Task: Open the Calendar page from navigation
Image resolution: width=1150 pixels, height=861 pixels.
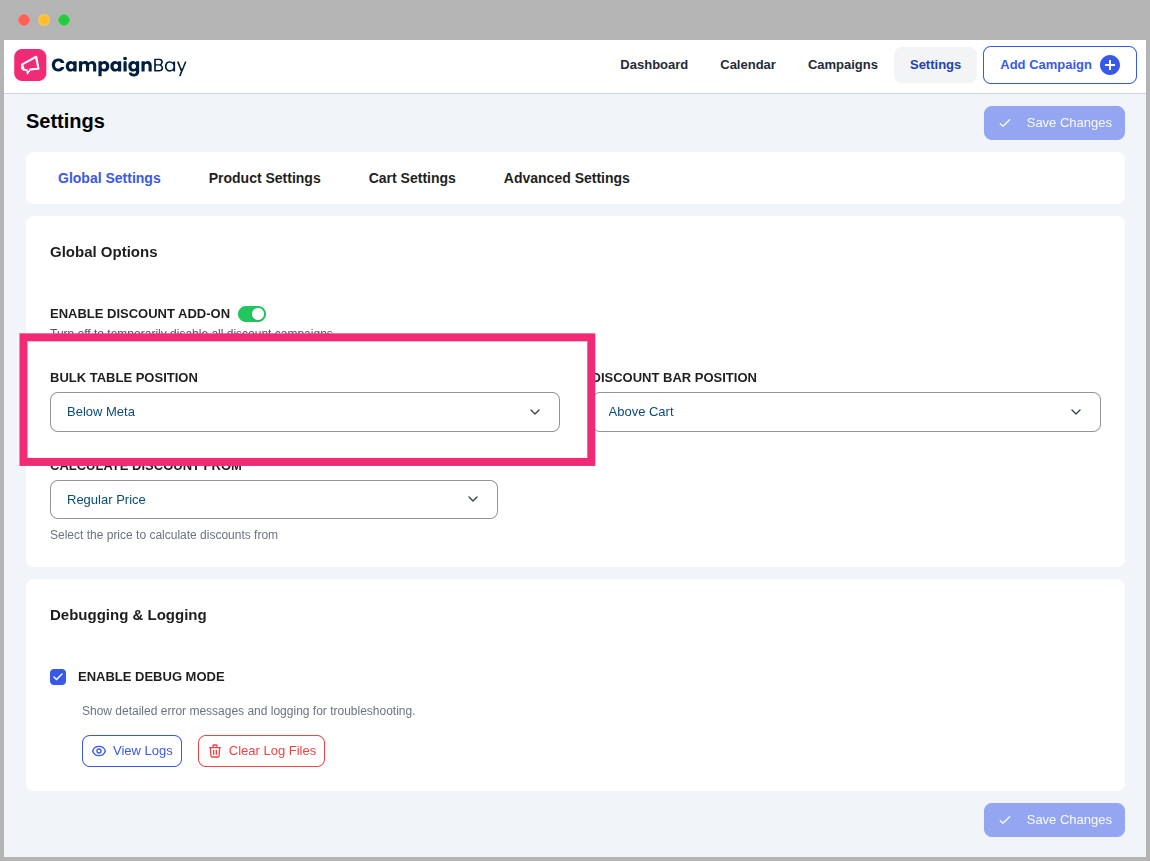Action: click(x=748, y=65)
